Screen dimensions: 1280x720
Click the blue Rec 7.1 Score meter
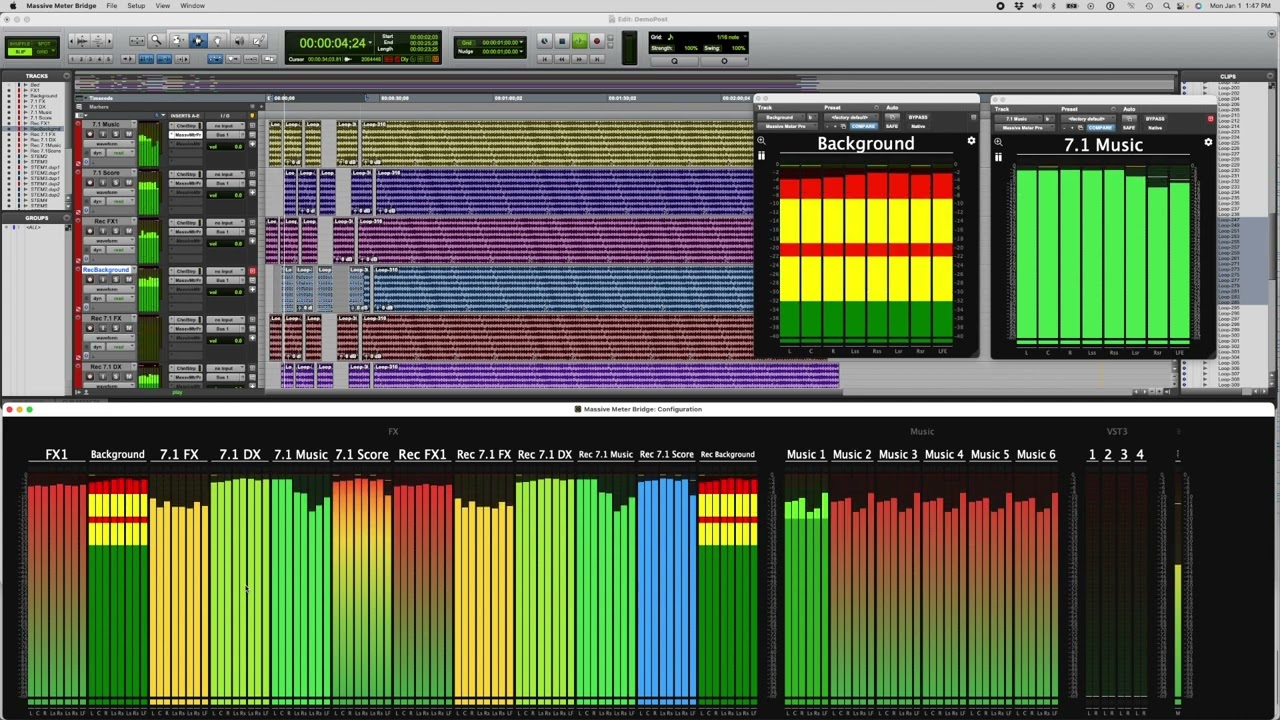(x=667, y=590)
